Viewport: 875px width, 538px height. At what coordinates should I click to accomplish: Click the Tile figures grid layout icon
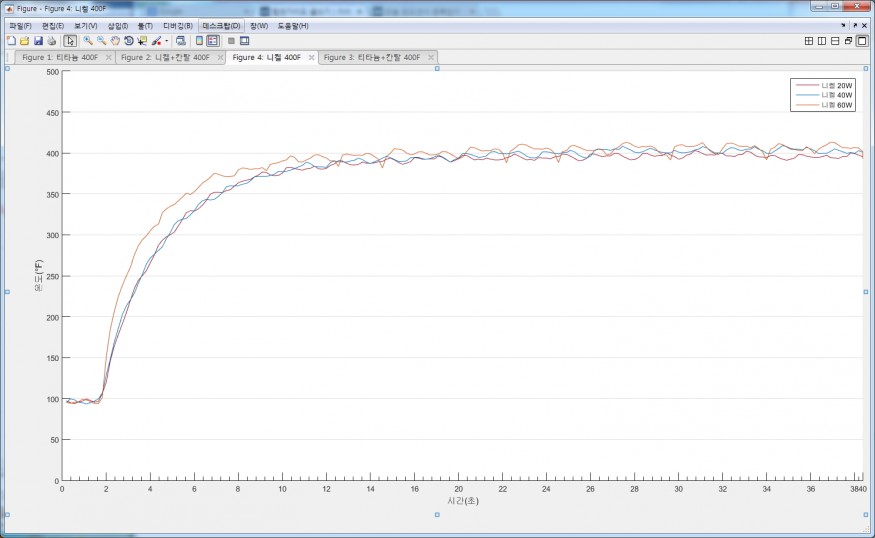click(x=809, y=41)
